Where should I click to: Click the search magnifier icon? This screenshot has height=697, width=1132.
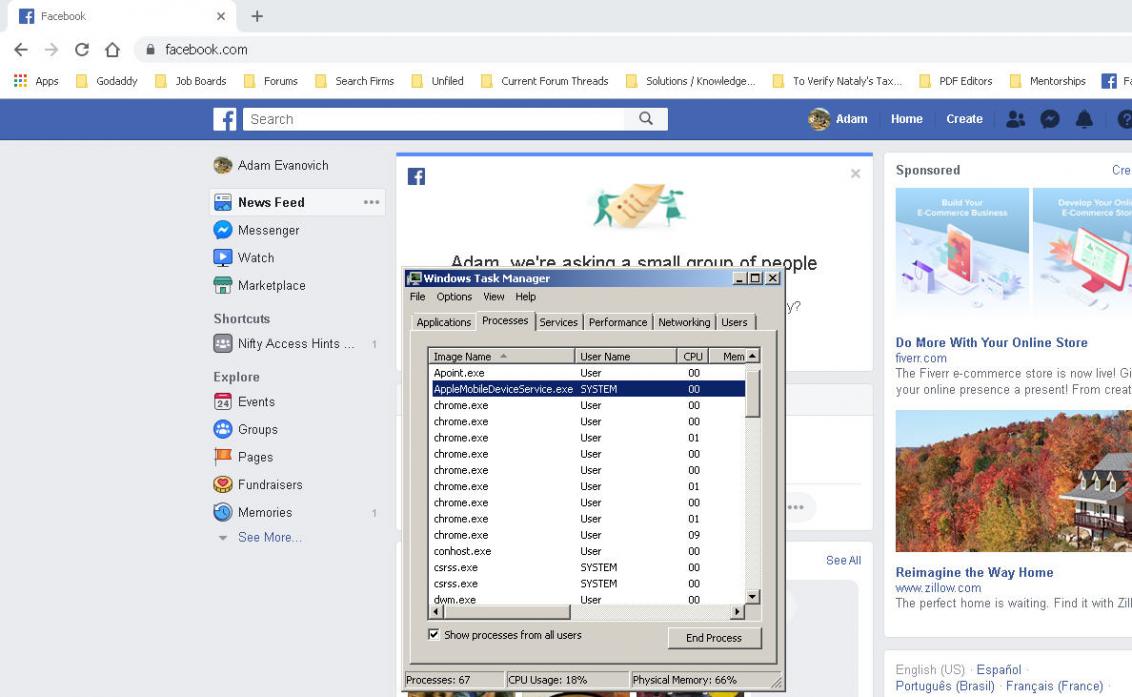click(x=646, y=119)
